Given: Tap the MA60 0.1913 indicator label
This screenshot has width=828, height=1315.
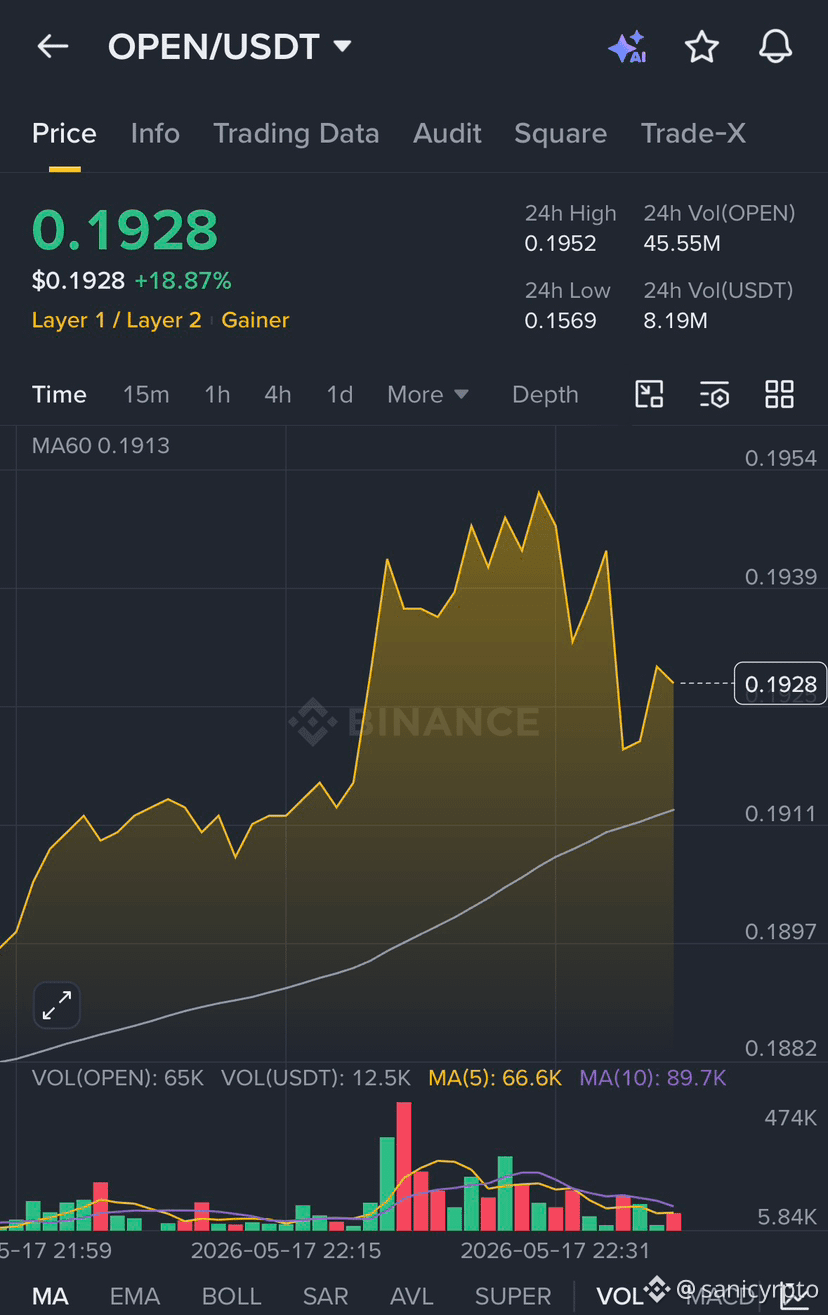Looking at the screenshot, I should point(100,446).
